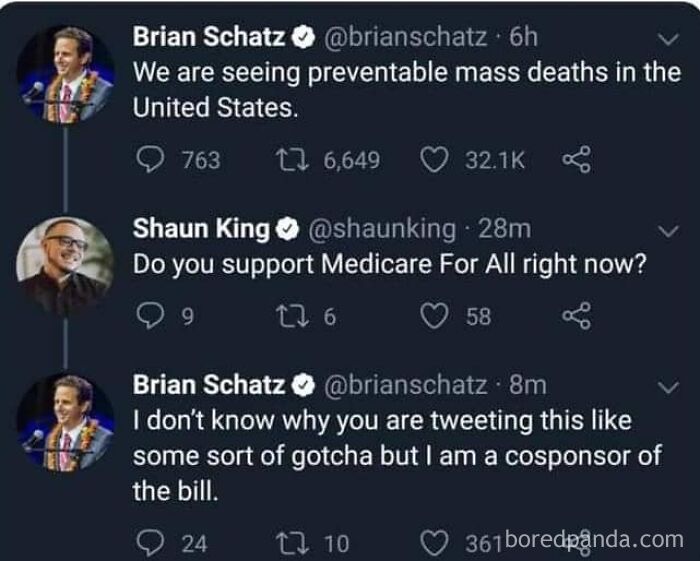Screen dimensions: 700x561
Task: Share Shaun King's tweet
Action: point(575,317)
